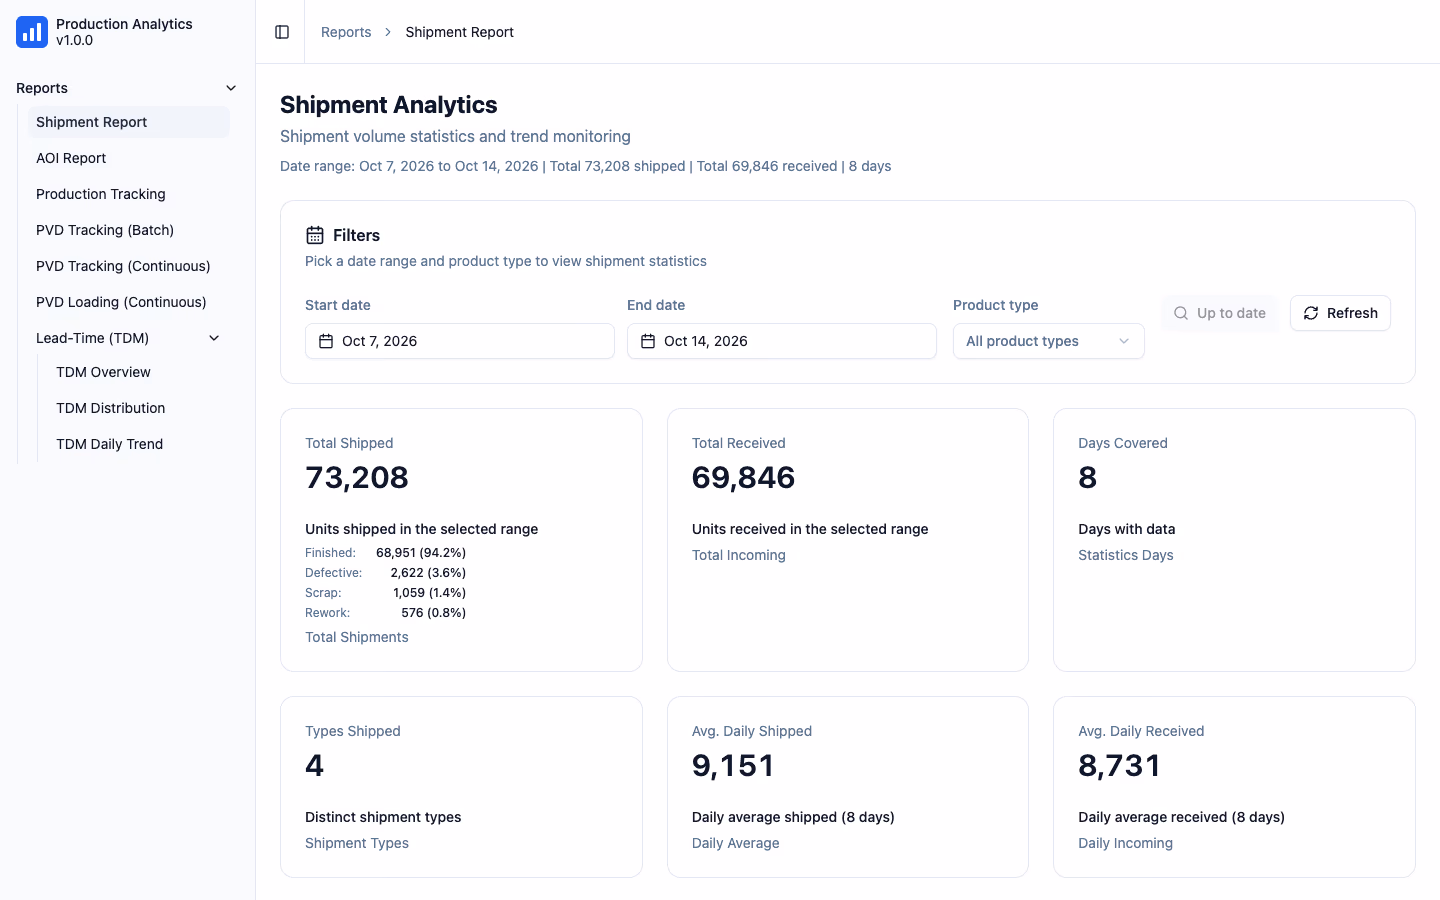Click the Filters section title
1440x900 pixels.
pos(356,235)
